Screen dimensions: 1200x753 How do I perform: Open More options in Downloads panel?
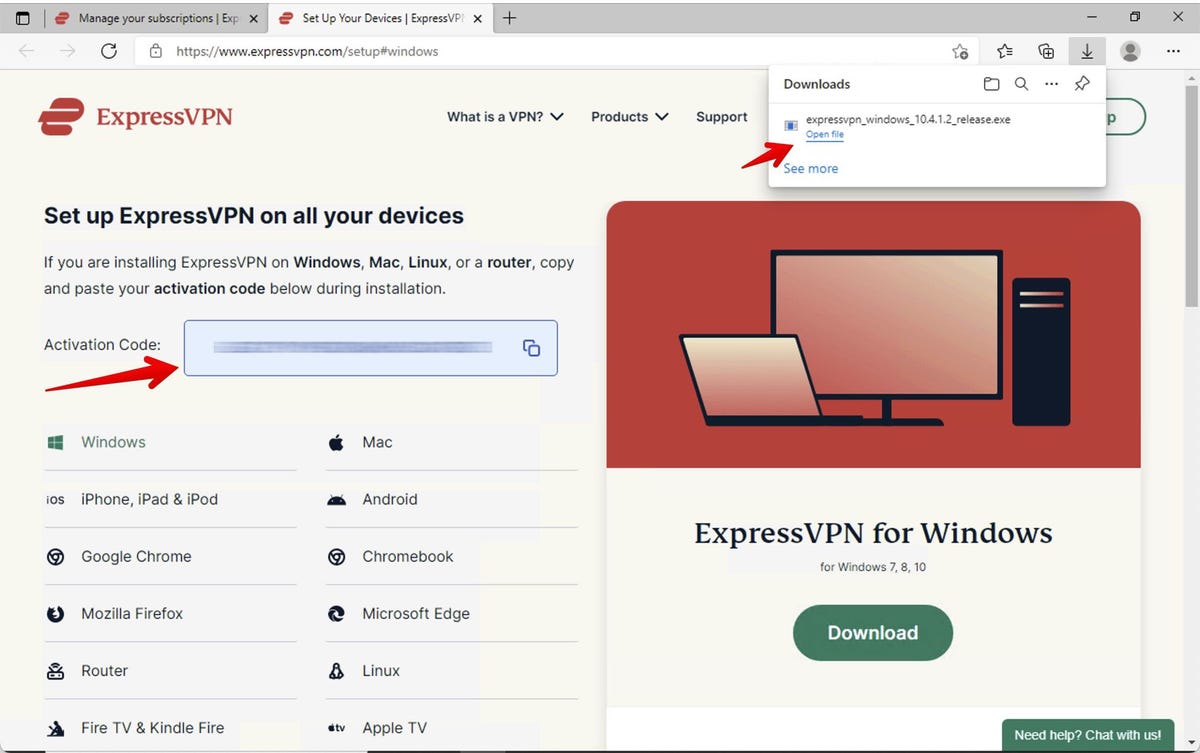[1051, 84]
